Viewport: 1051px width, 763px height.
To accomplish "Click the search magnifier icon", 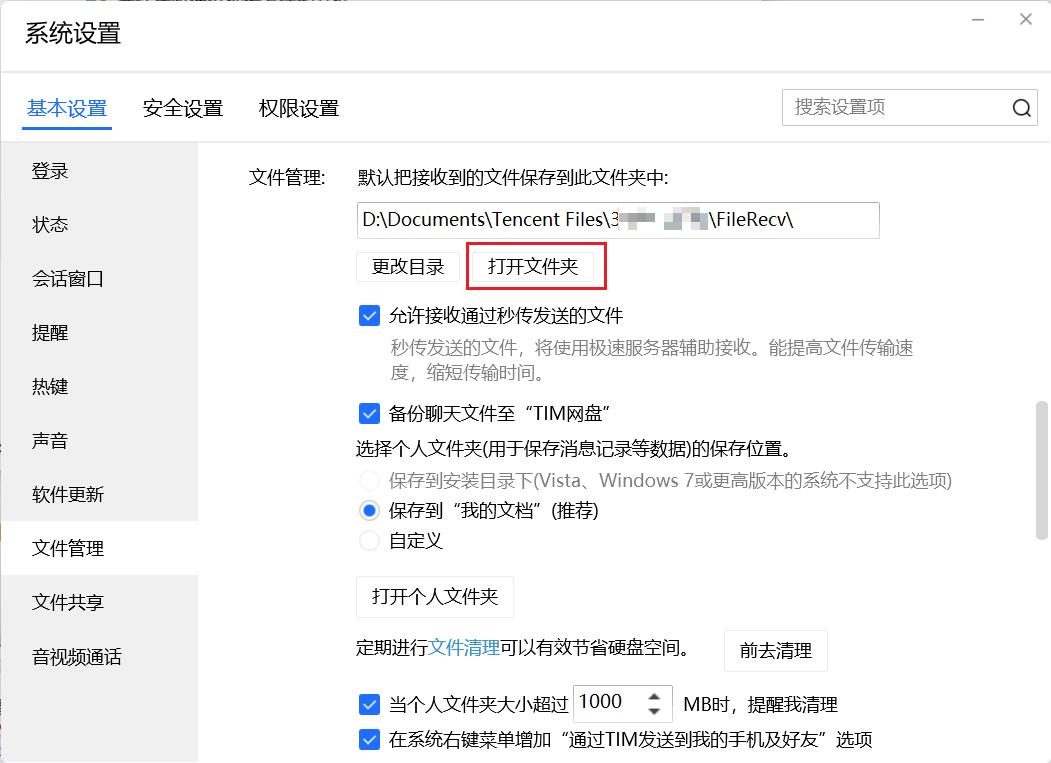I will pos(1020,107).
